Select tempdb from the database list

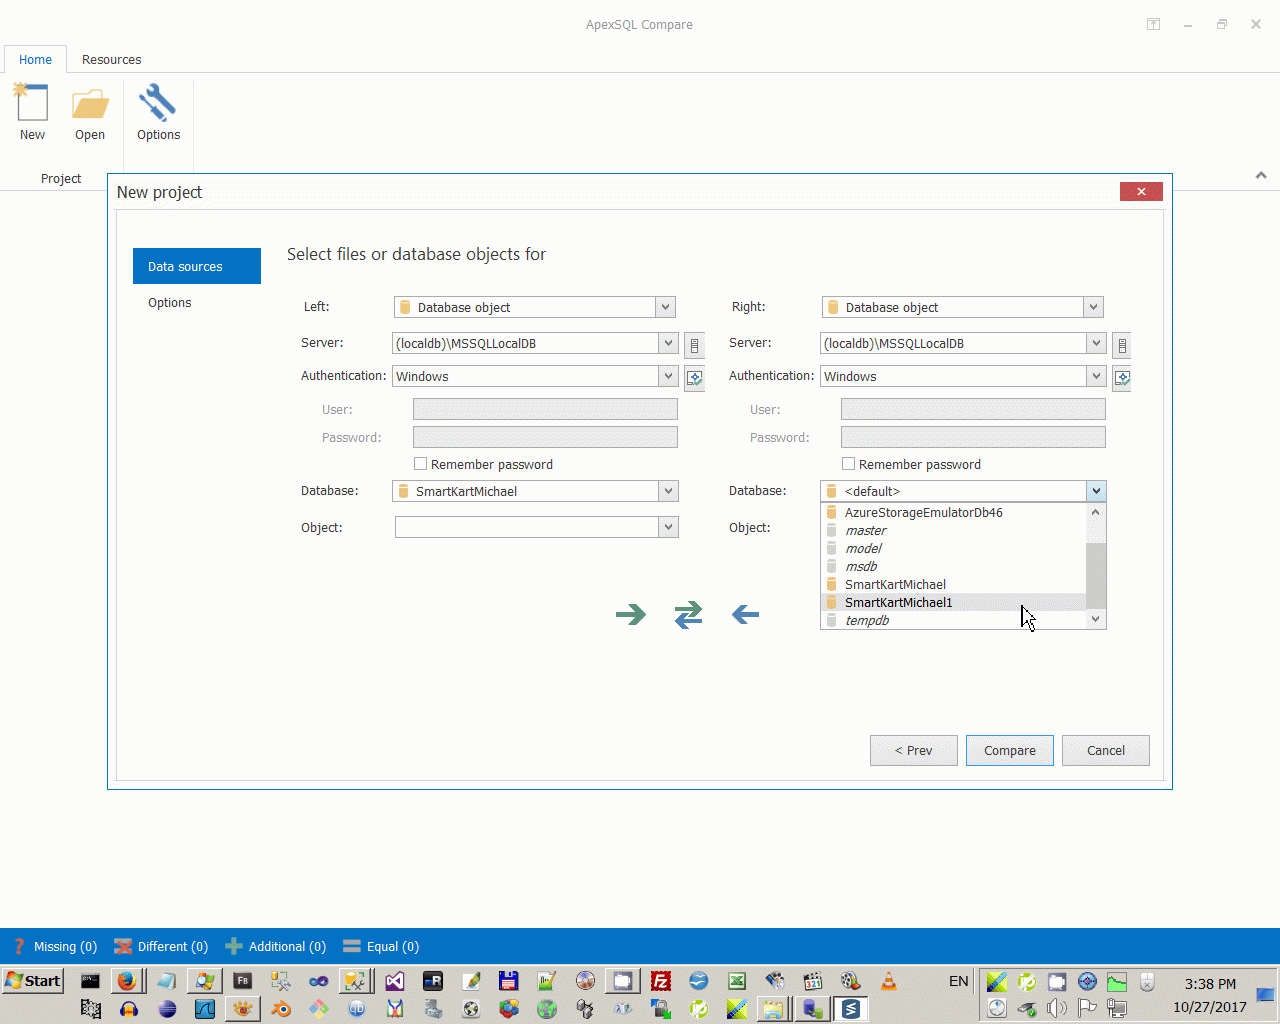953,620
